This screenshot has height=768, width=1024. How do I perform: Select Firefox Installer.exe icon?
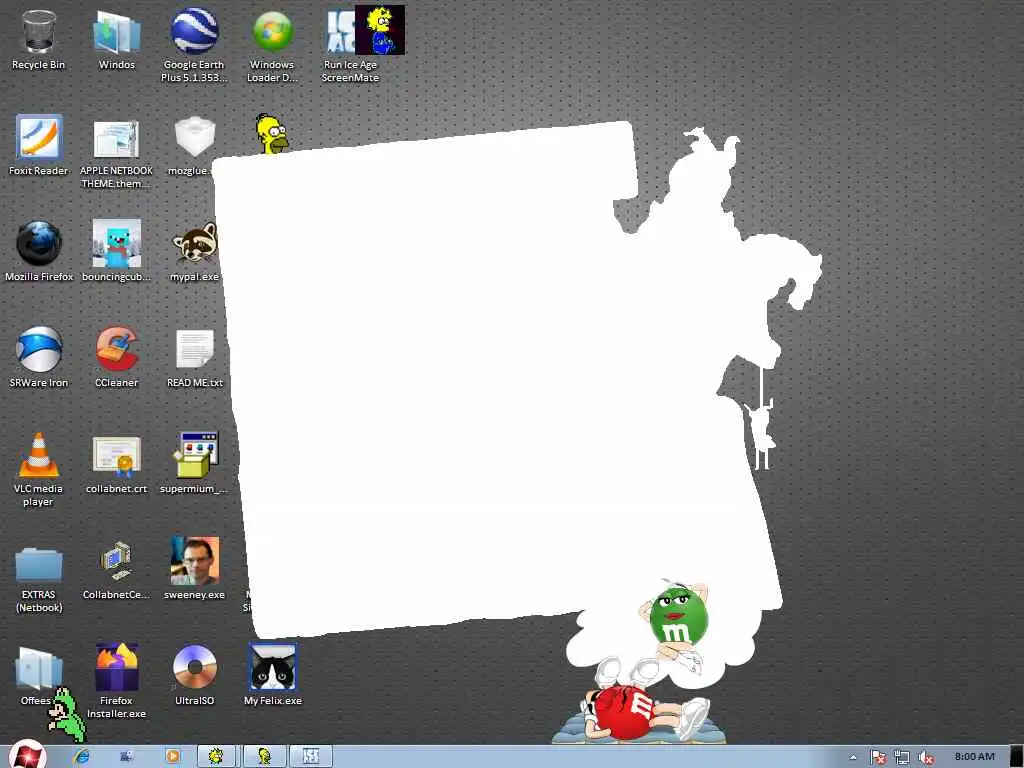pos(116,667)
